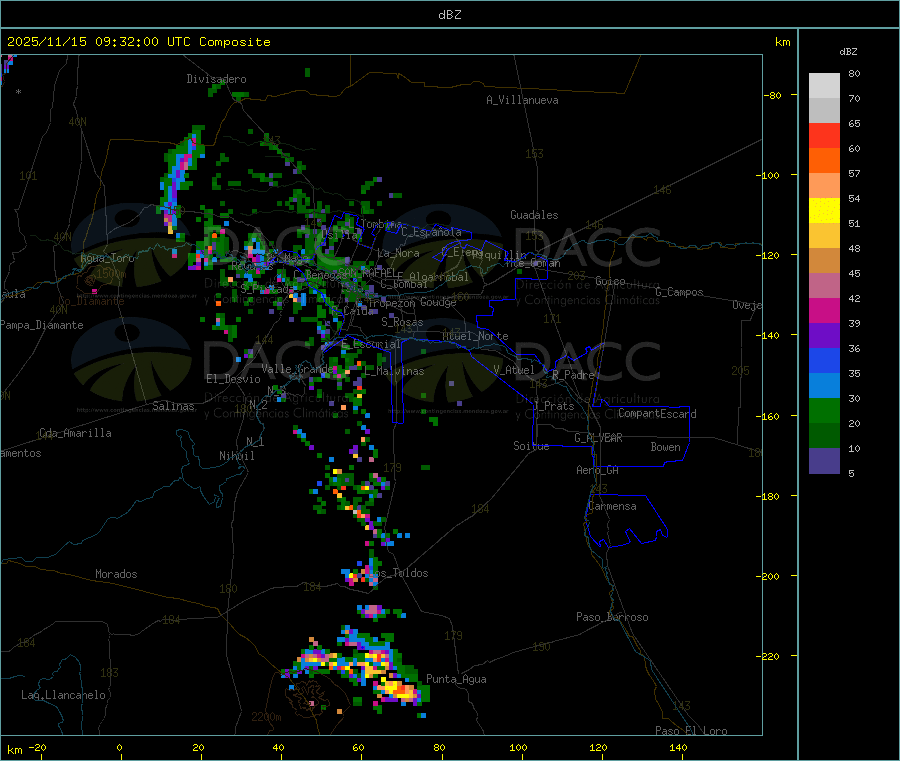Image resolution: width=900 pixels, height=761 pixels.
Task: Click the Morados location label
Action: click(116, 574)
